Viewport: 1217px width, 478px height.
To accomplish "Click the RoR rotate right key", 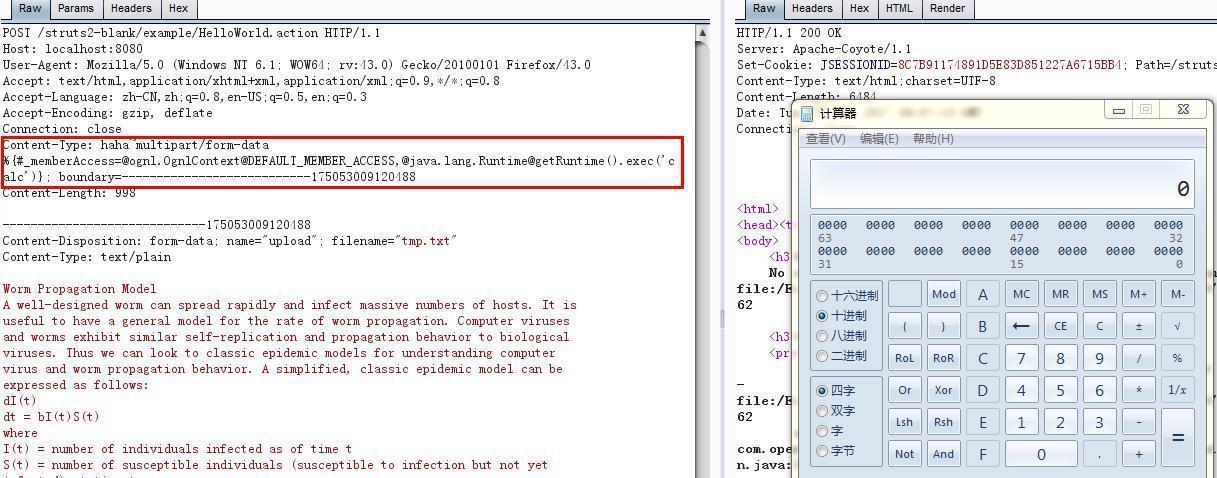I will pyautogui.click(x=943, y=358).
